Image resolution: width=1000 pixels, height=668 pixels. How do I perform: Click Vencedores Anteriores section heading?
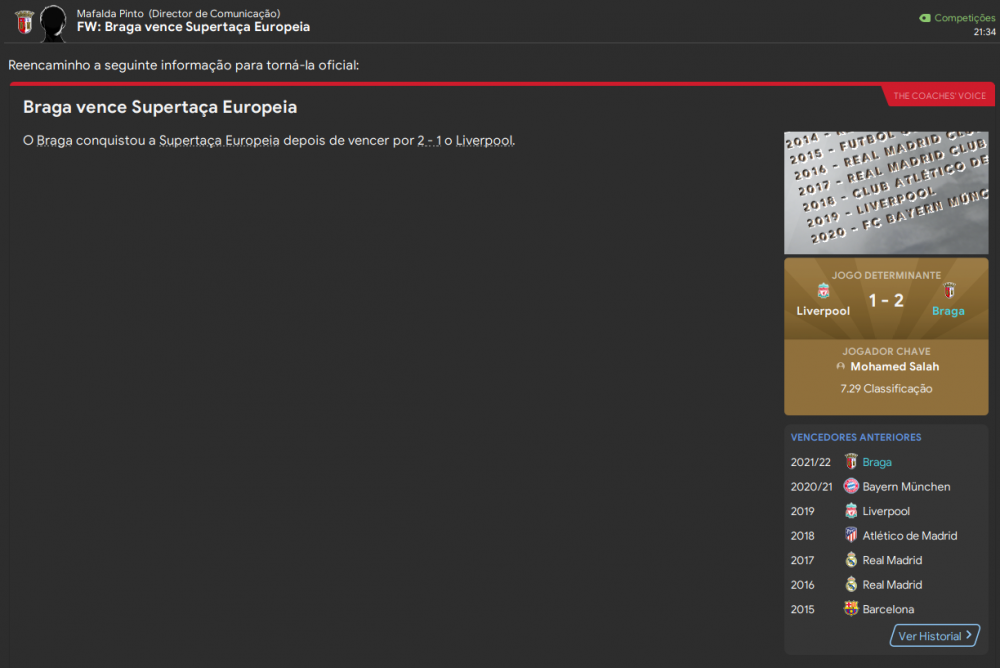pyautogui.click(x=856, y=437)
